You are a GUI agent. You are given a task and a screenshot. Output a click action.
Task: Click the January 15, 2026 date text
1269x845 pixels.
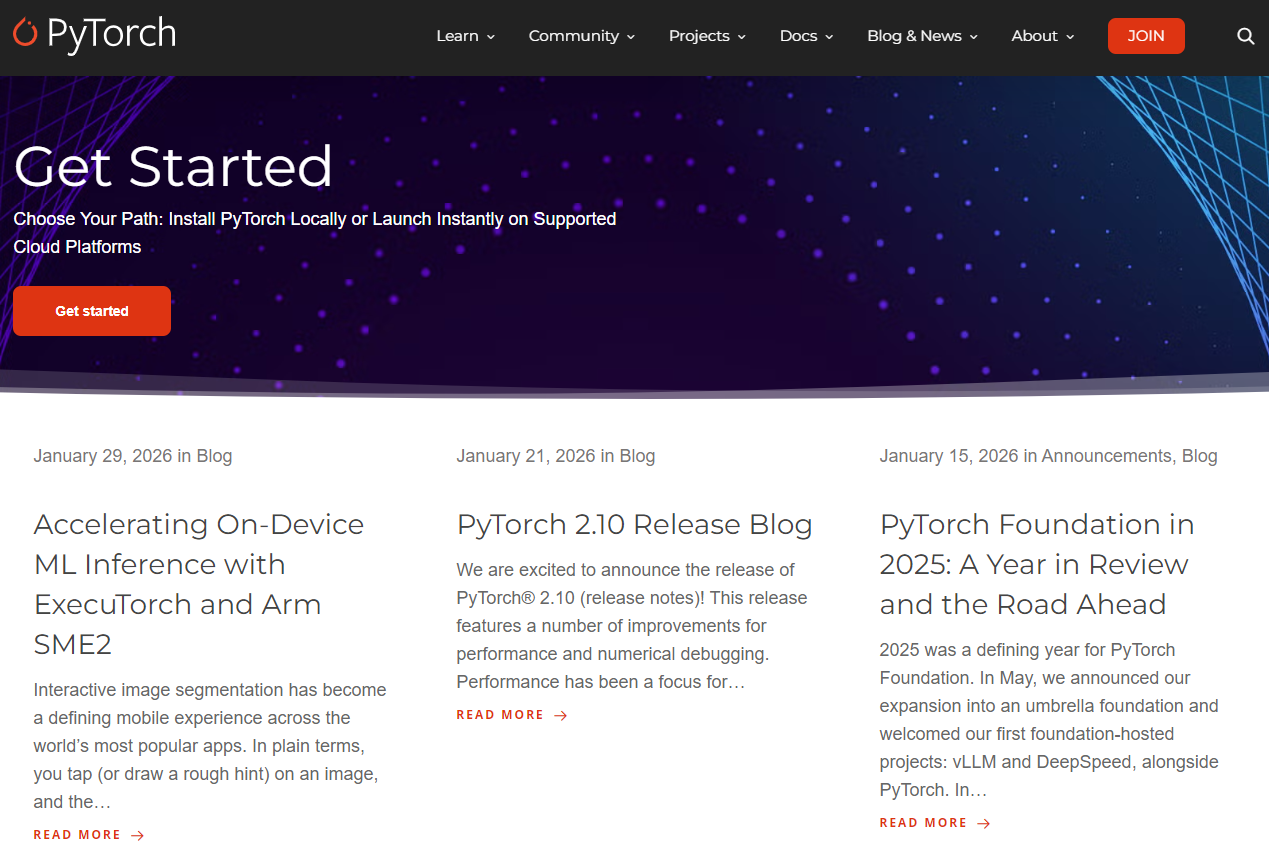[x=949, y=456]
